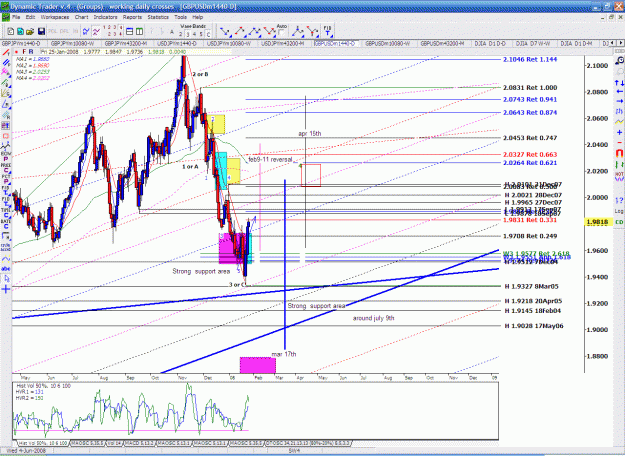Select the Vol 04 indicator tab
This screenshot has width=625, height=456.
115,443
